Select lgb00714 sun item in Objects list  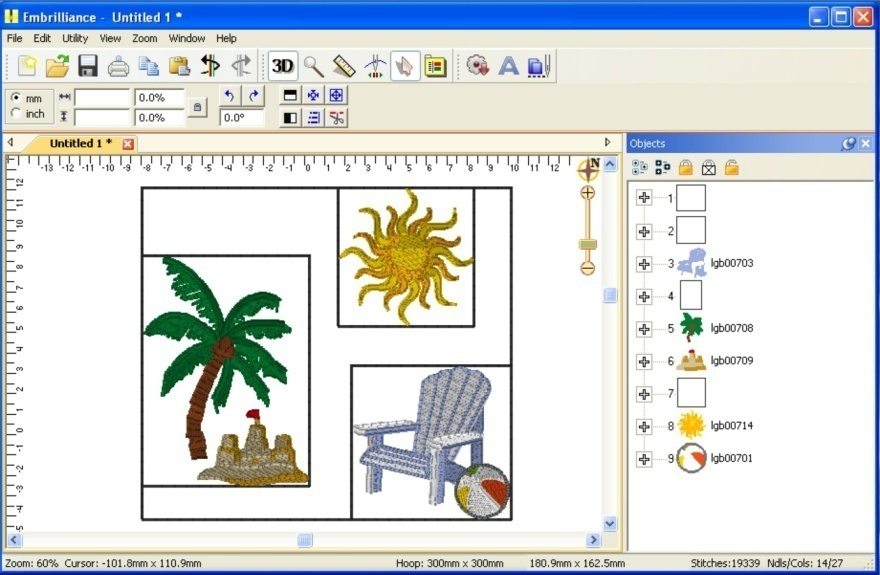point(731,426)
